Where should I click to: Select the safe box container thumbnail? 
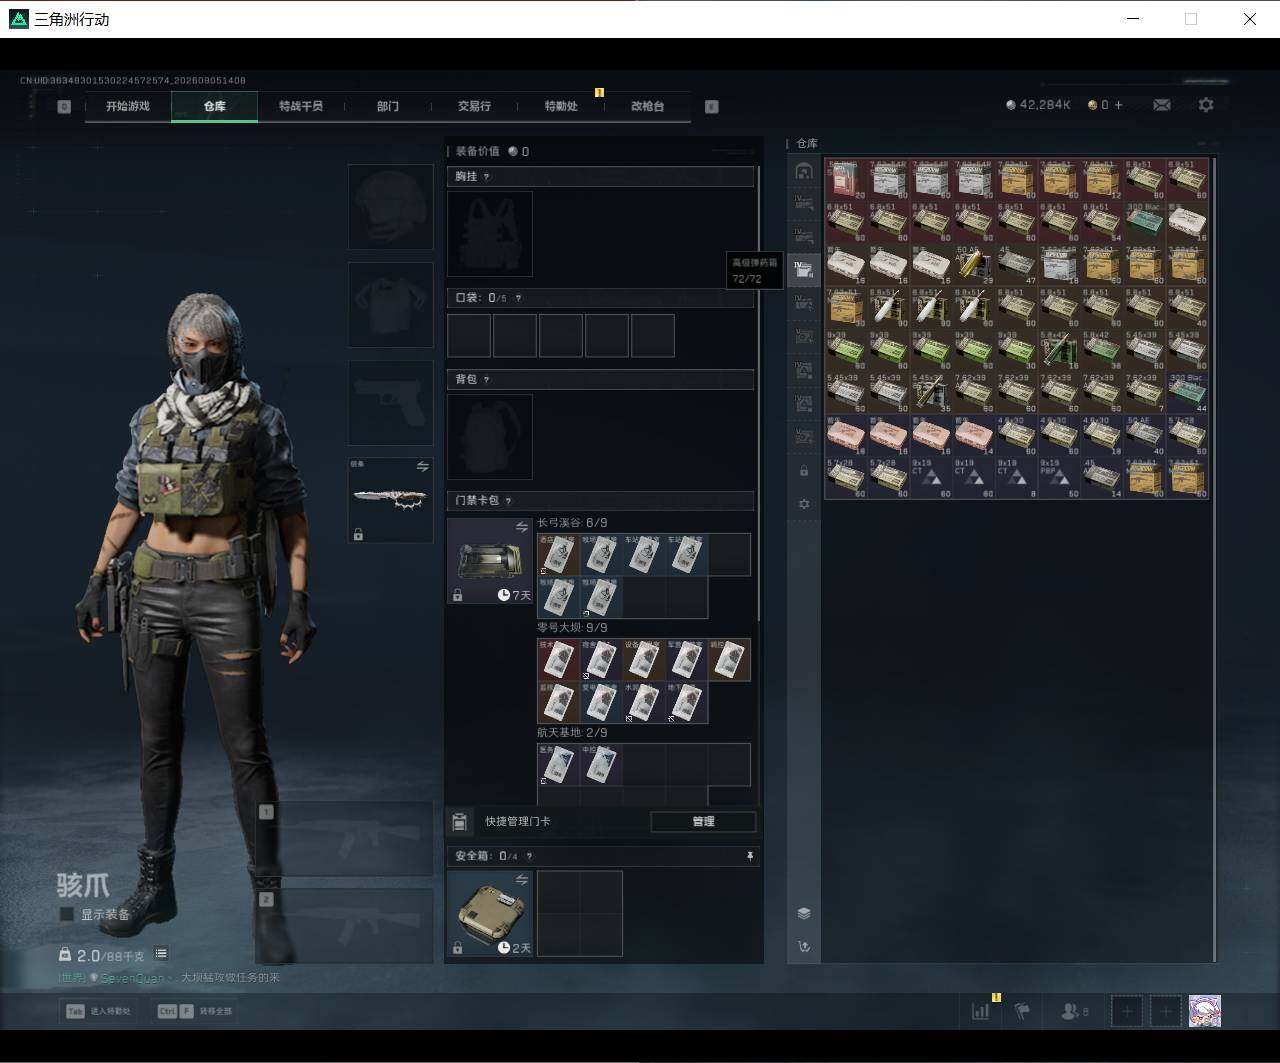490,913
